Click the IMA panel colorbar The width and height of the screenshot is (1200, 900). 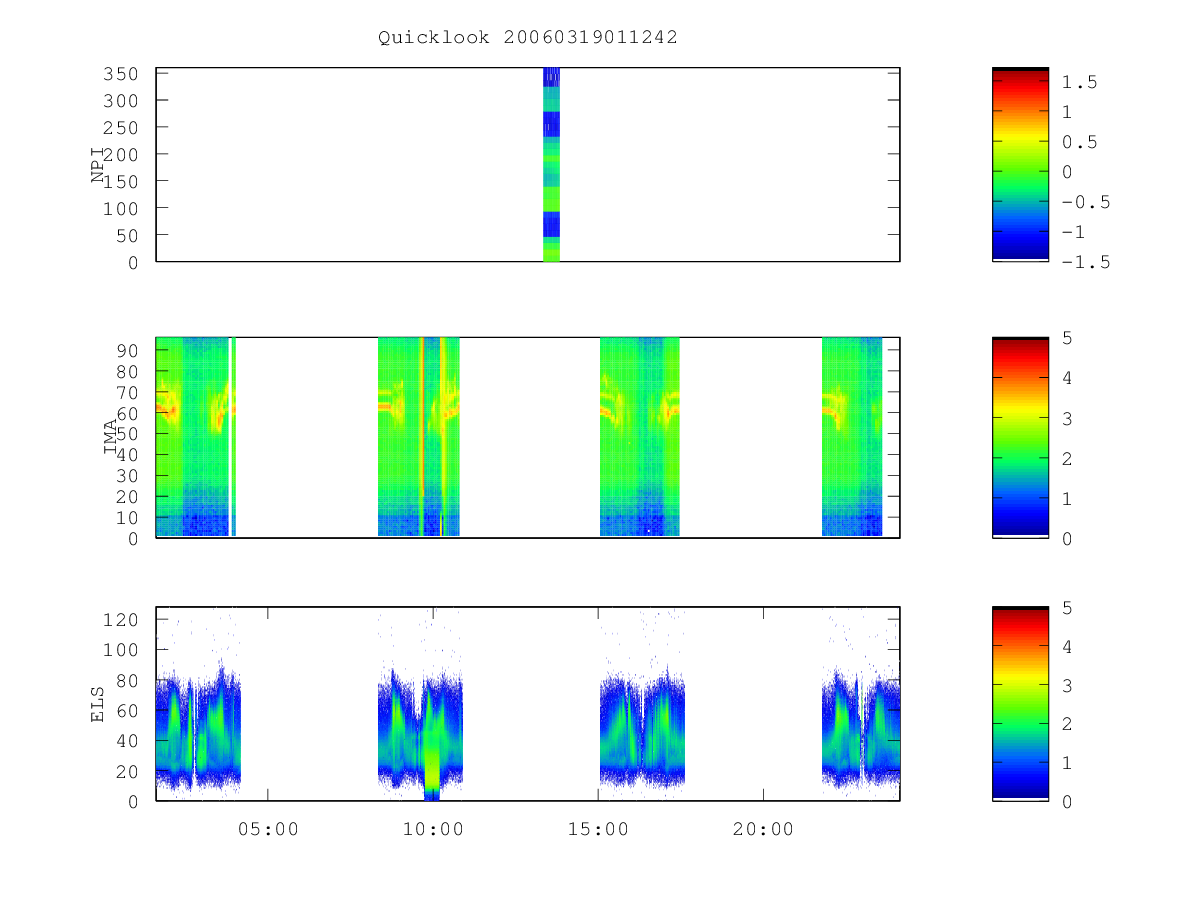click(x=1020, y=437)
